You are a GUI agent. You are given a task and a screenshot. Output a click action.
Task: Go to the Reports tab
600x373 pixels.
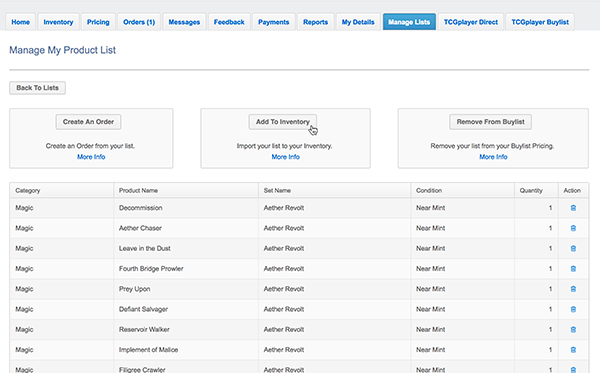[x=315, y=22]
